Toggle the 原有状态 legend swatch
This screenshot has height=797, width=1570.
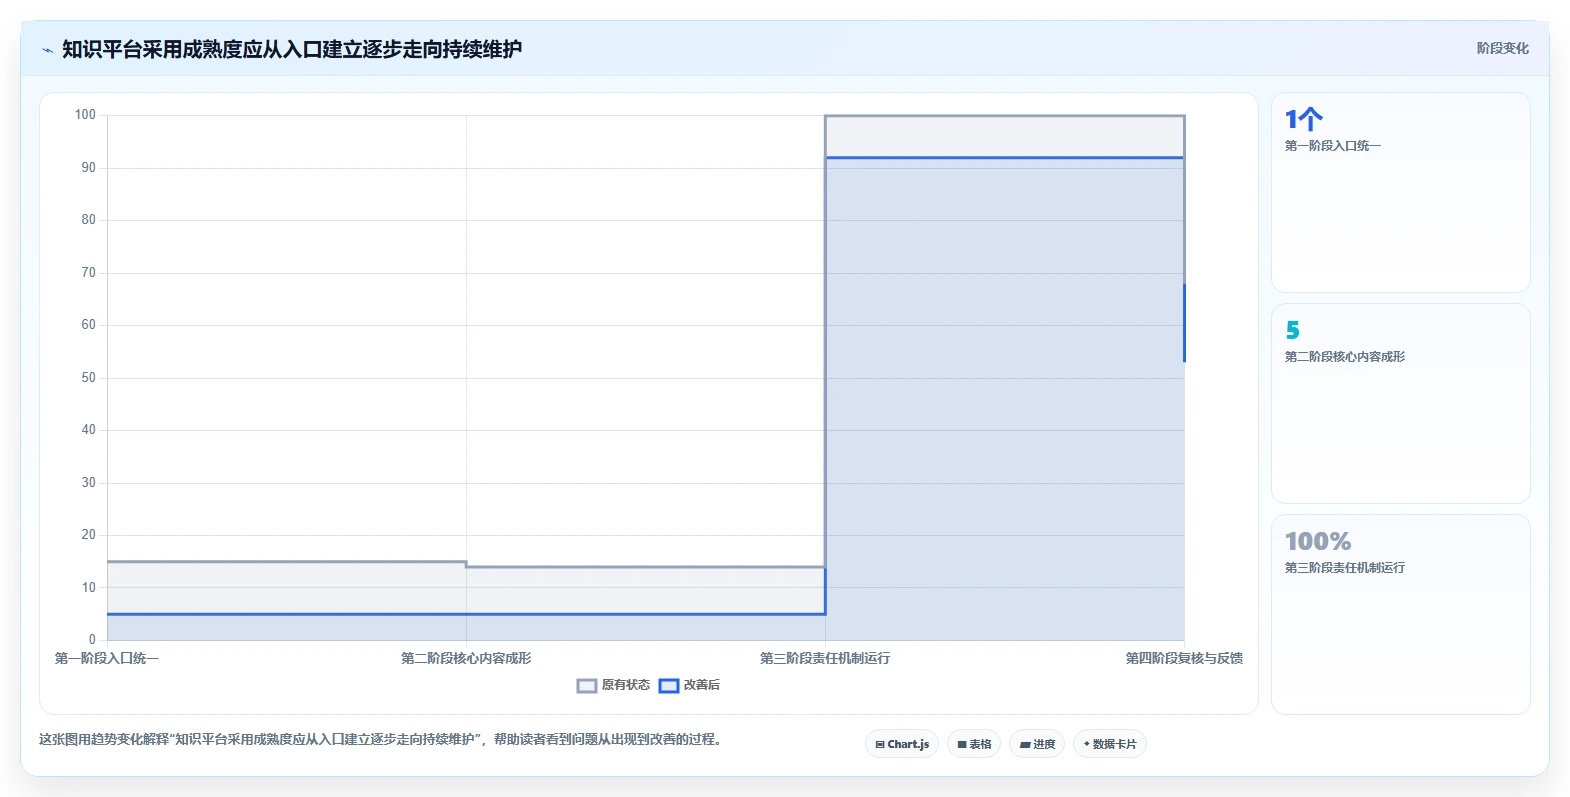587,686
